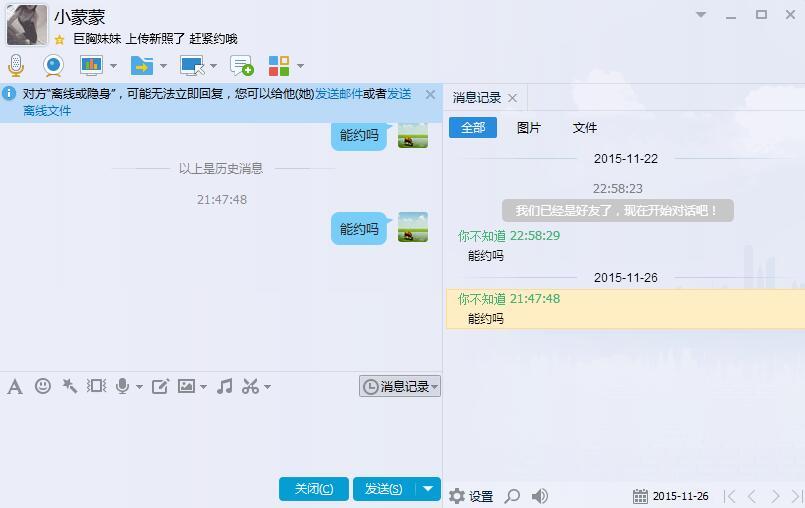Open the calendar date picker icon

tap(640, 496)
